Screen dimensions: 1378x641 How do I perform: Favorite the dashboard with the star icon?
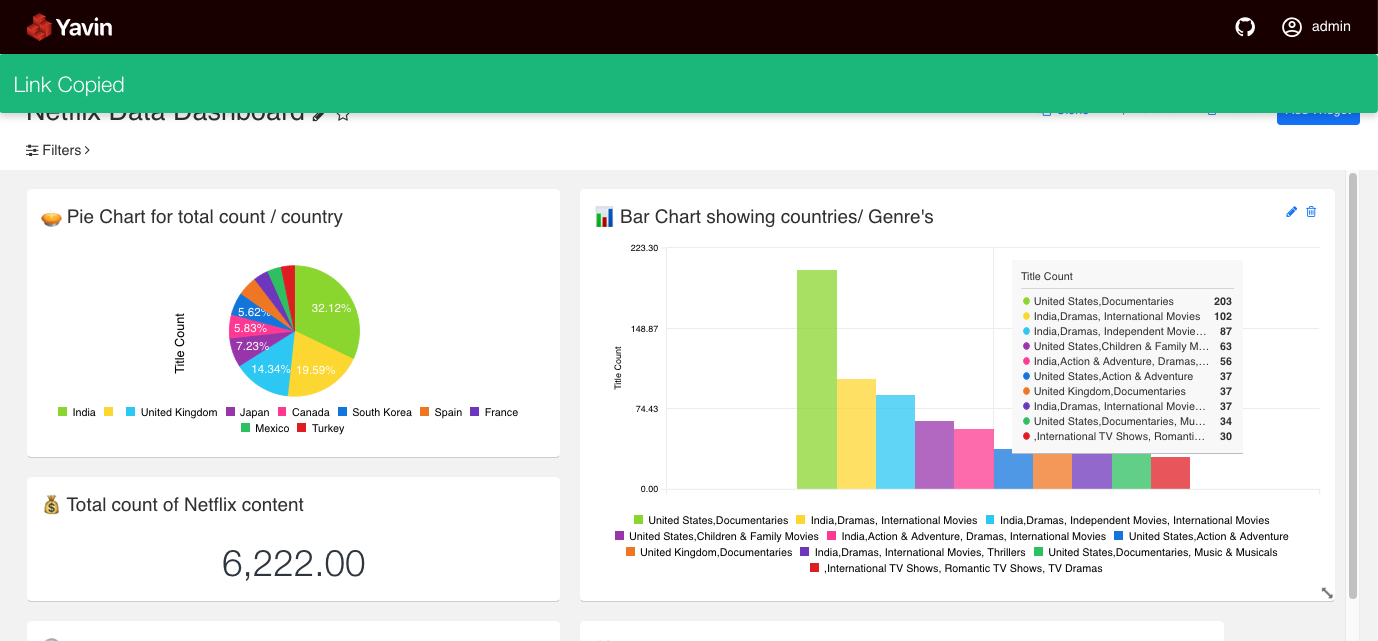pyautogui.click(x=343, y=113)
